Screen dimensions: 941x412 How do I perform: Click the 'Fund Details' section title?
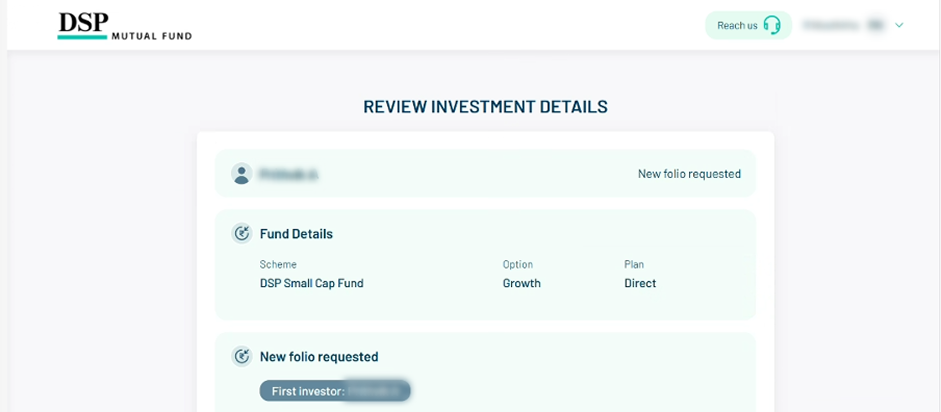pyautogui.click(x=296, y=234)
